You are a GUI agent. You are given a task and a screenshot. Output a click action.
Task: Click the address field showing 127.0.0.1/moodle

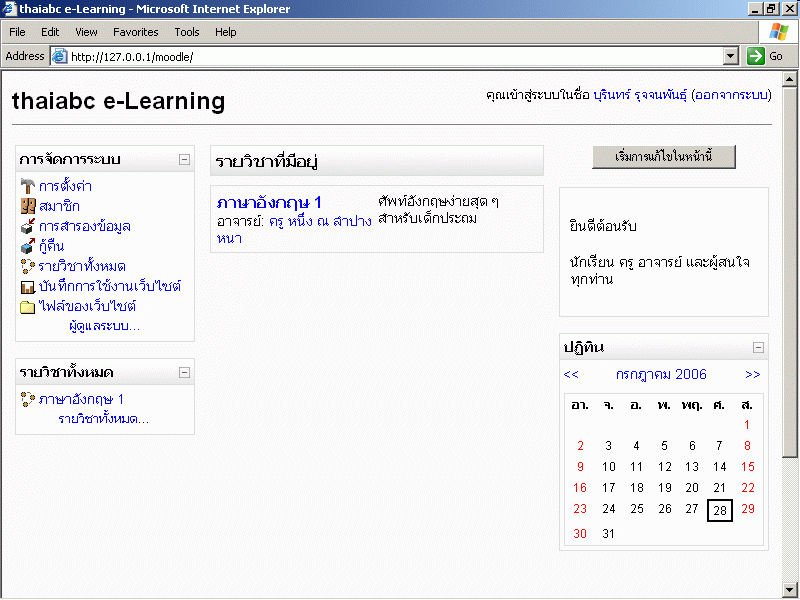pyautogui.click(x=390, y=56)
